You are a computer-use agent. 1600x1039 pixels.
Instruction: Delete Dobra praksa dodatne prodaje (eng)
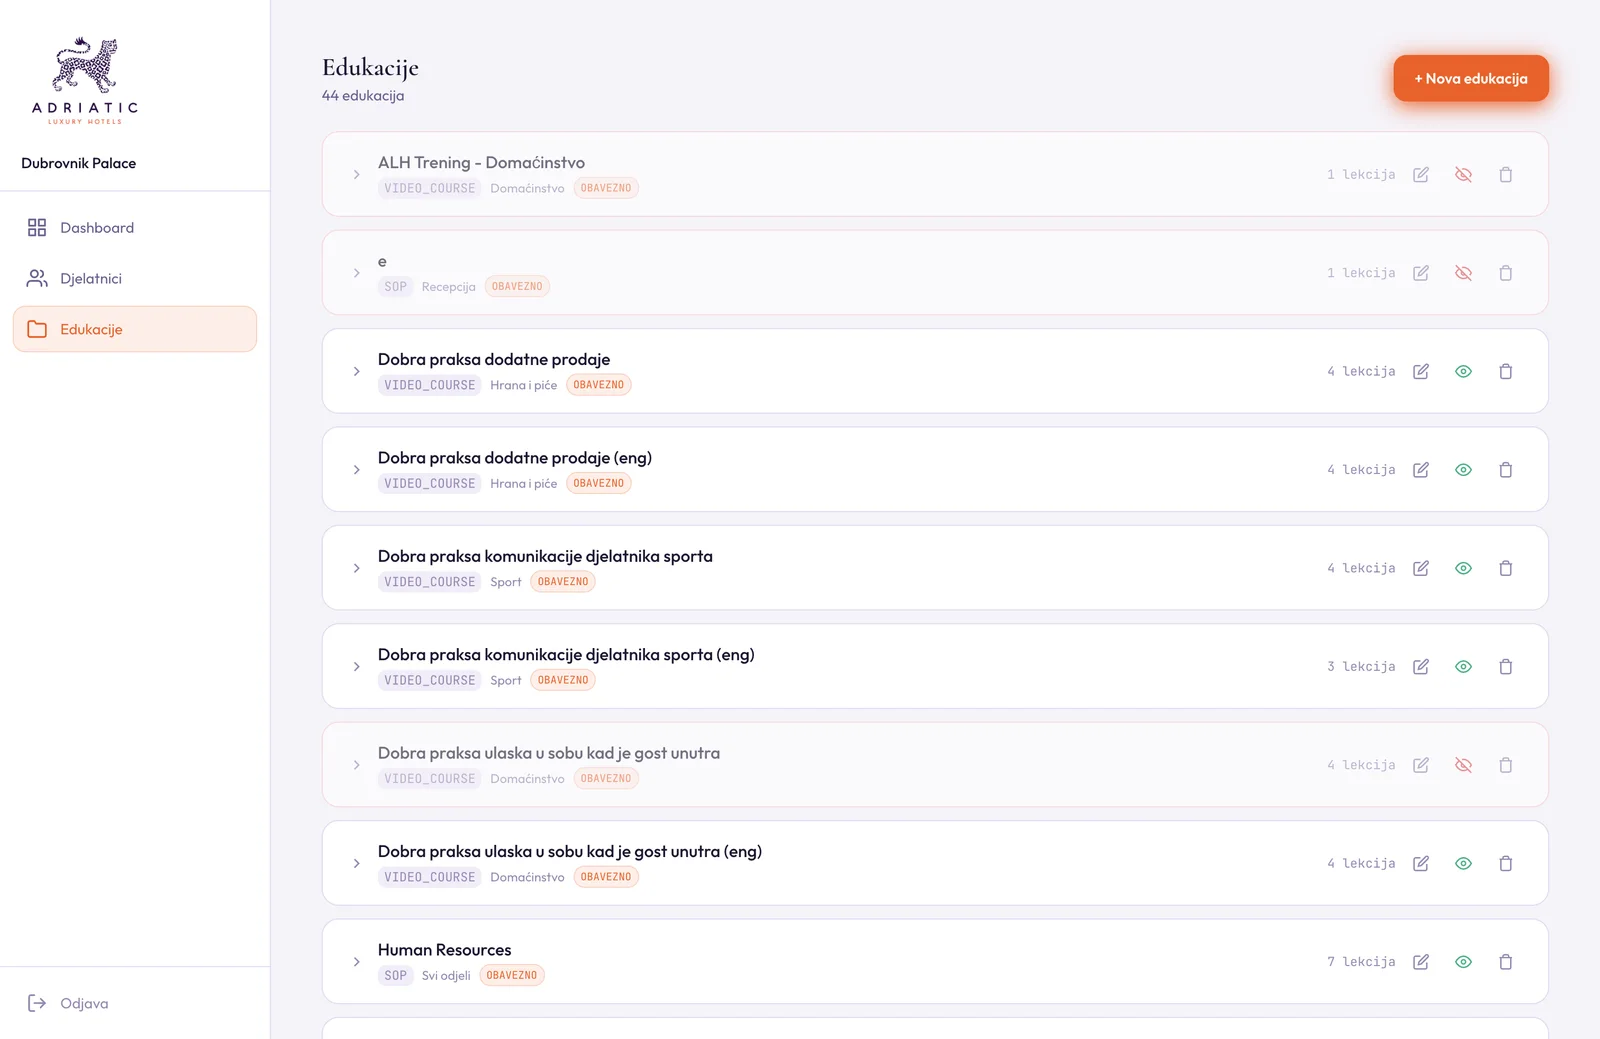(1506, 470)
